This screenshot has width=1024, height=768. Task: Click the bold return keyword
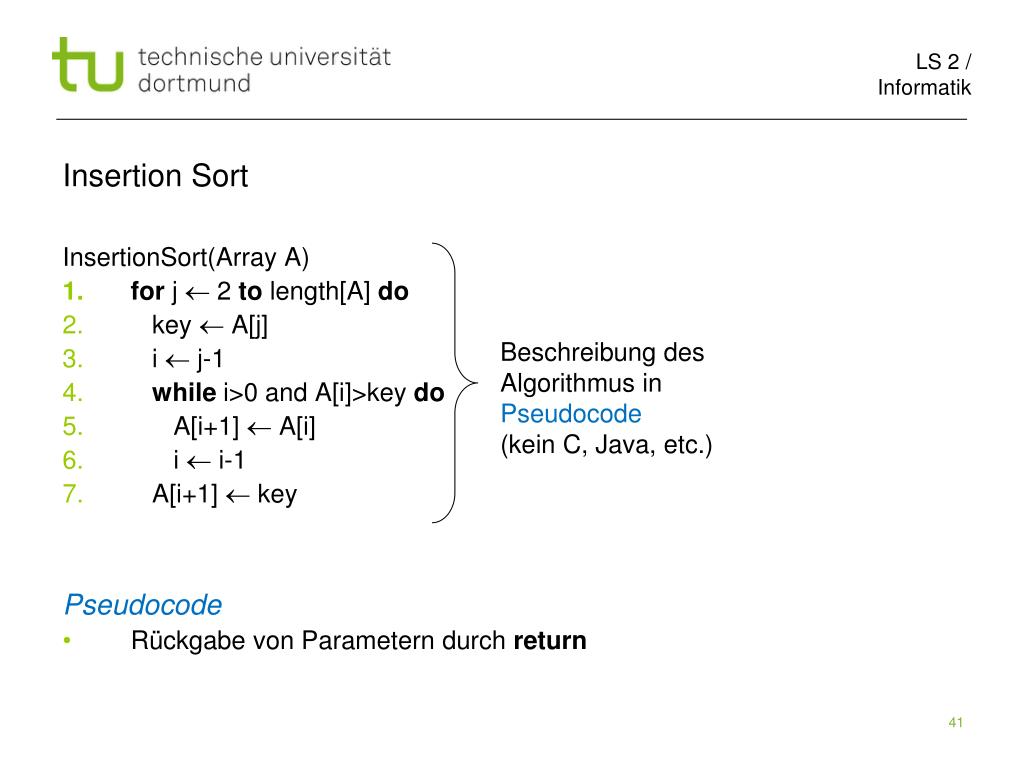click(550, 640)
